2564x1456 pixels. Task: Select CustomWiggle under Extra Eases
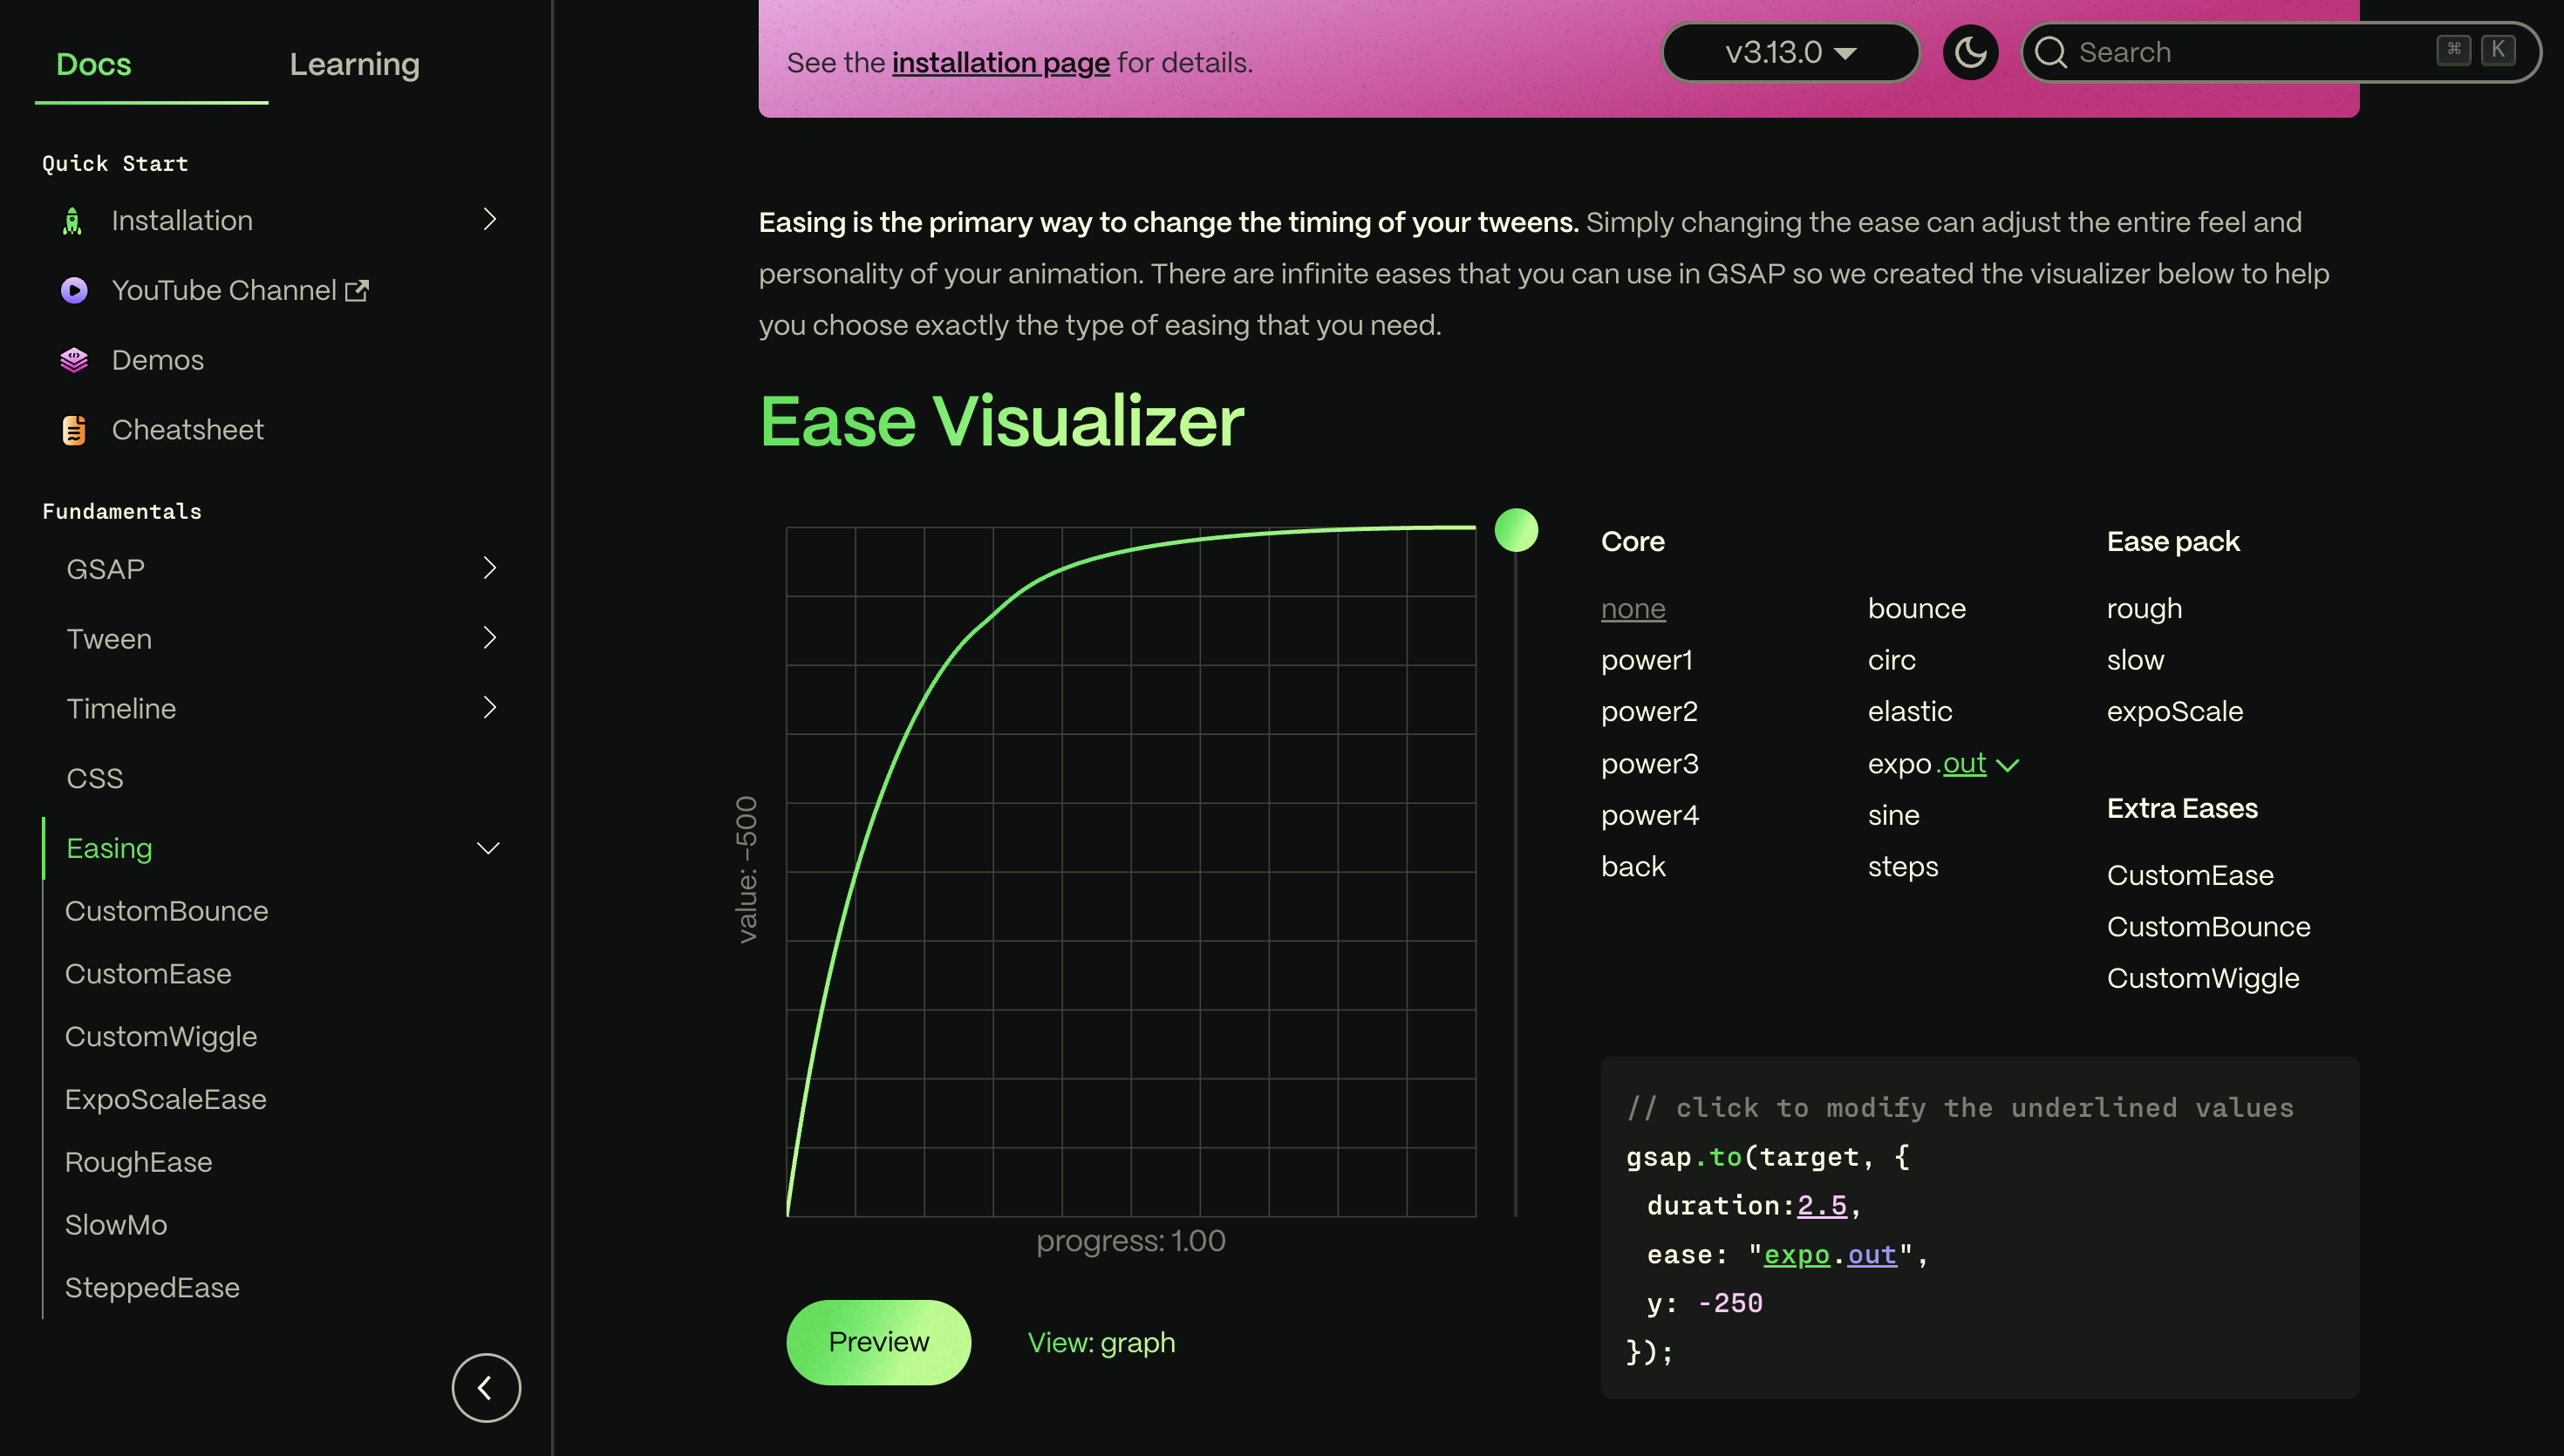[x=2203, y=979]
